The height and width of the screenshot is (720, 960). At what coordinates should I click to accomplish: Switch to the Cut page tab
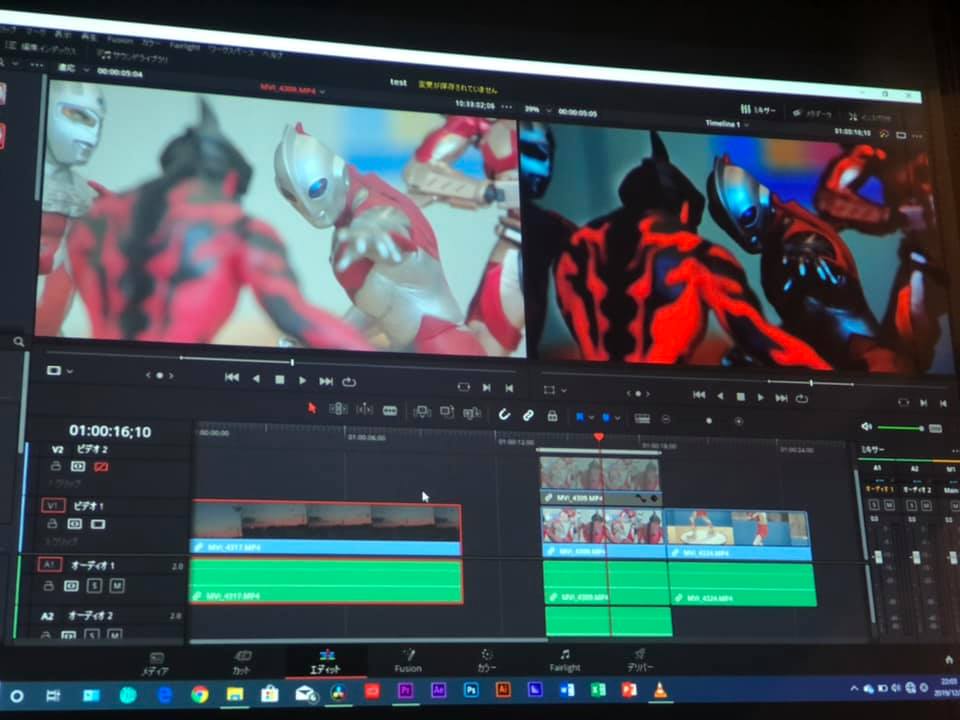241,662
